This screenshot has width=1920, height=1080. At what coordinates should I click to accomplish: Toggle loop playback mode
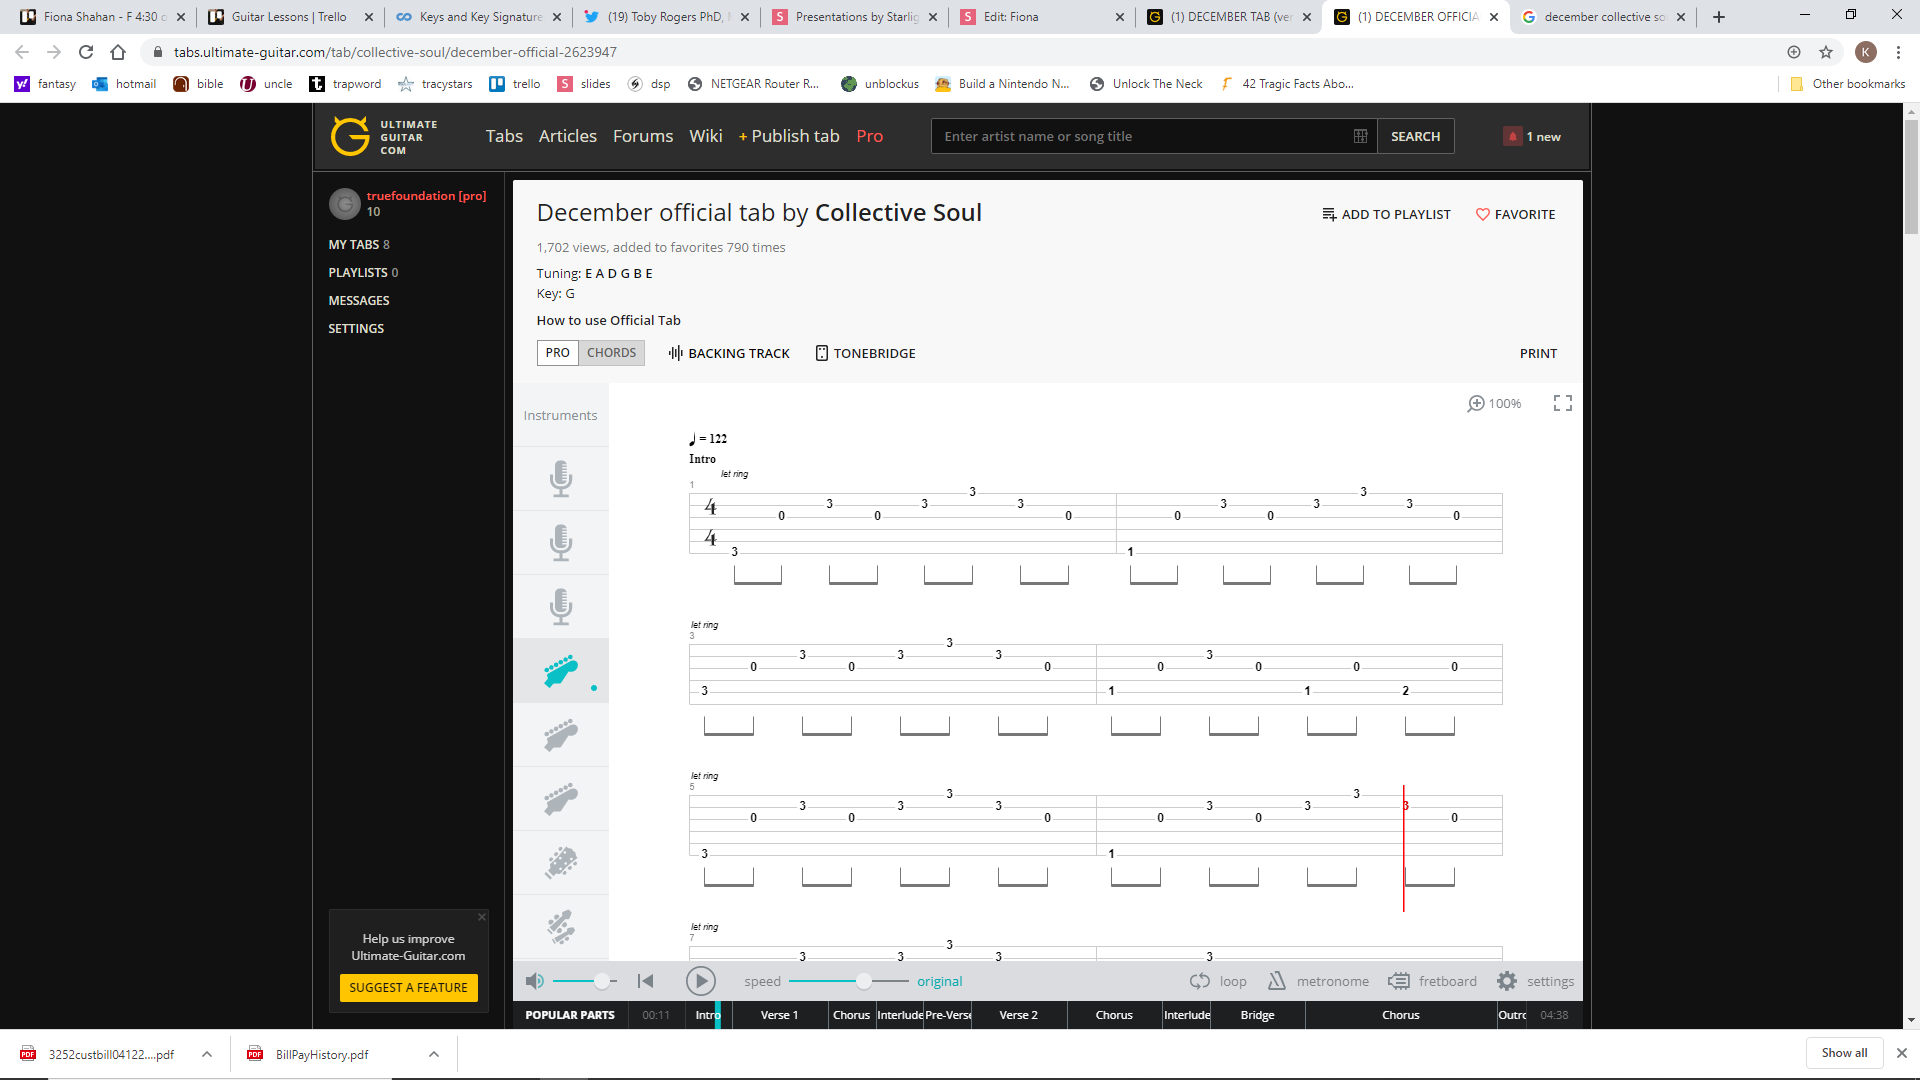click(1218, 981)
